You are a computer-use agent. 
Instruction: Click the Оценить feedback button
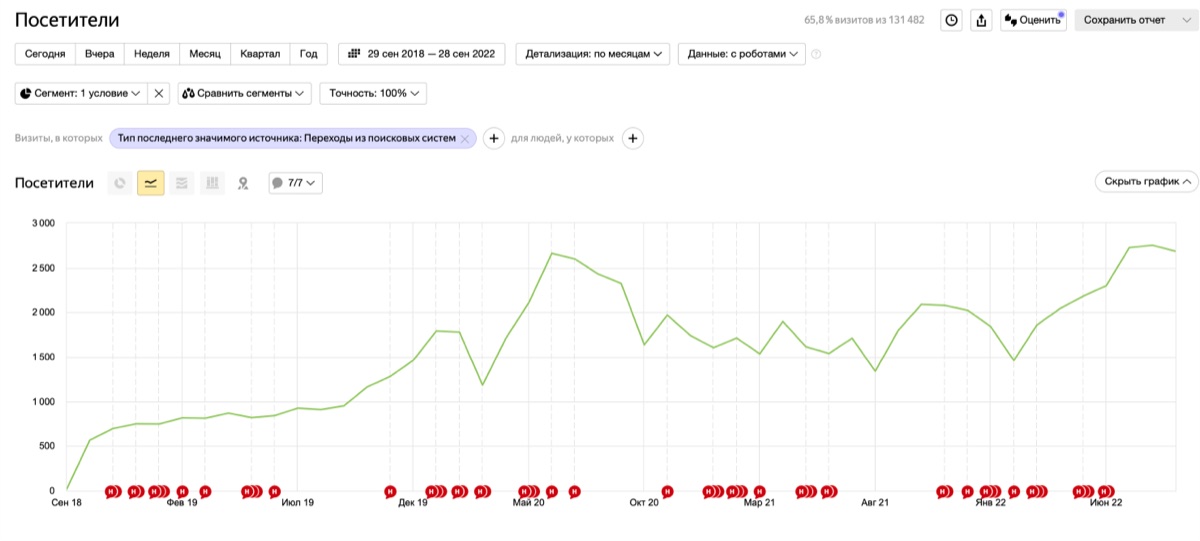click(x=1033, y=20)
